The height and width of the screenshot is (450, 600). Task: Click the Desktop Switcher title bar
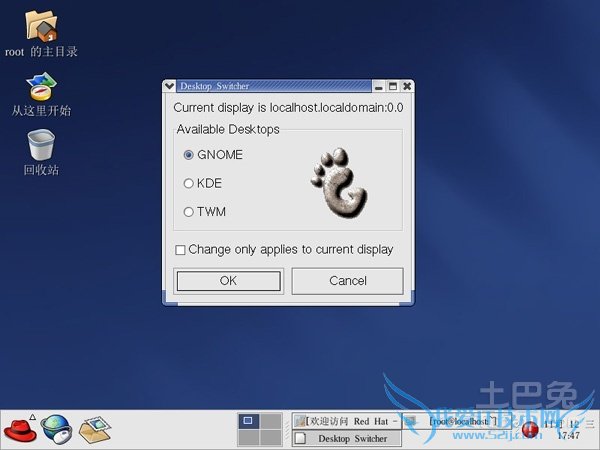pyautogui.click(x=274, y=86)
